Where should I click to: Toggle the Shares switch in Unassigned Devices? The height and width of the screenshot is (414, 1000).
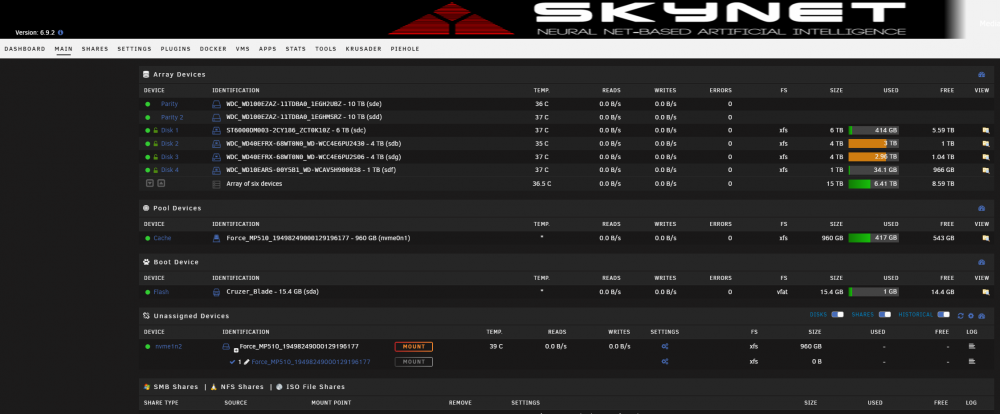click(885, 315)
